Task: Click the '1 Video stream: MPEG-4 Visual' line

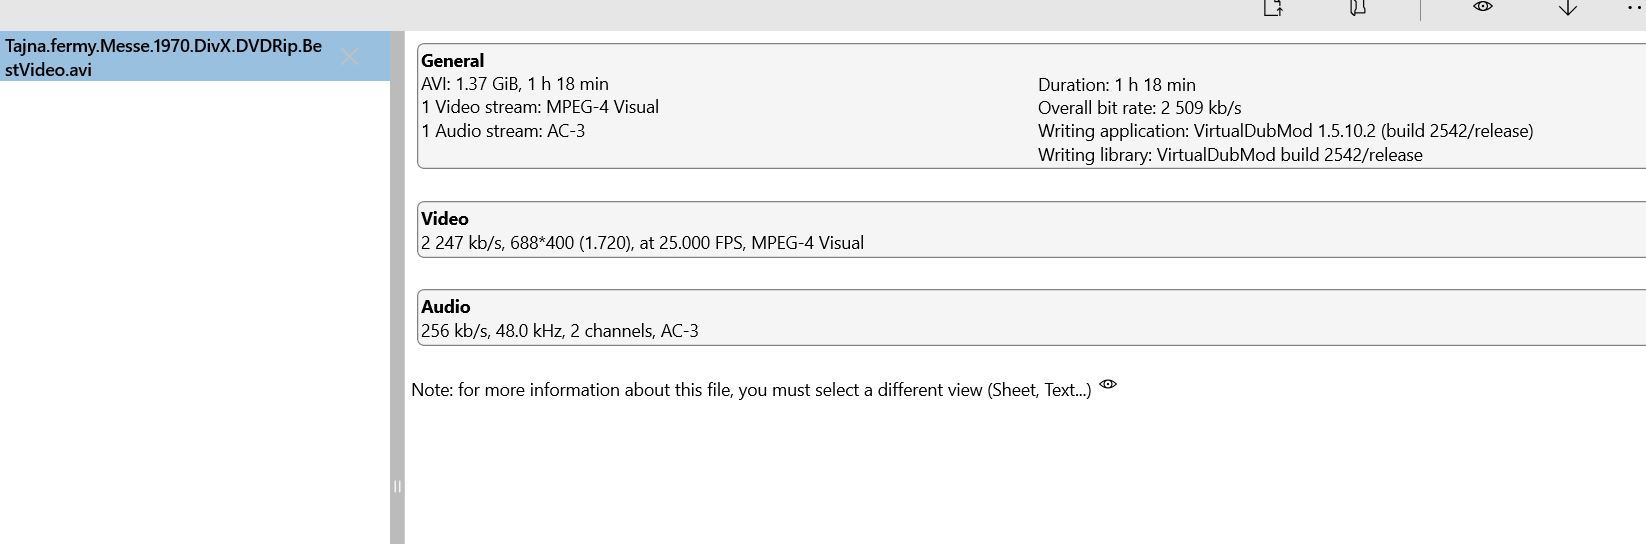Action: (540, 107)
